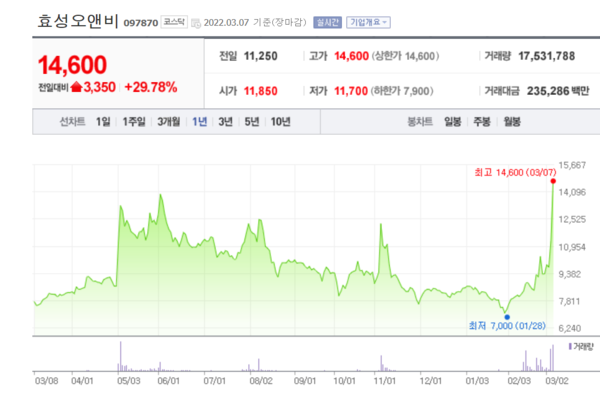Click the stock code 097870
Image resolution: width=600 pixels, height=398 pixels.
[x=141, y=23]
